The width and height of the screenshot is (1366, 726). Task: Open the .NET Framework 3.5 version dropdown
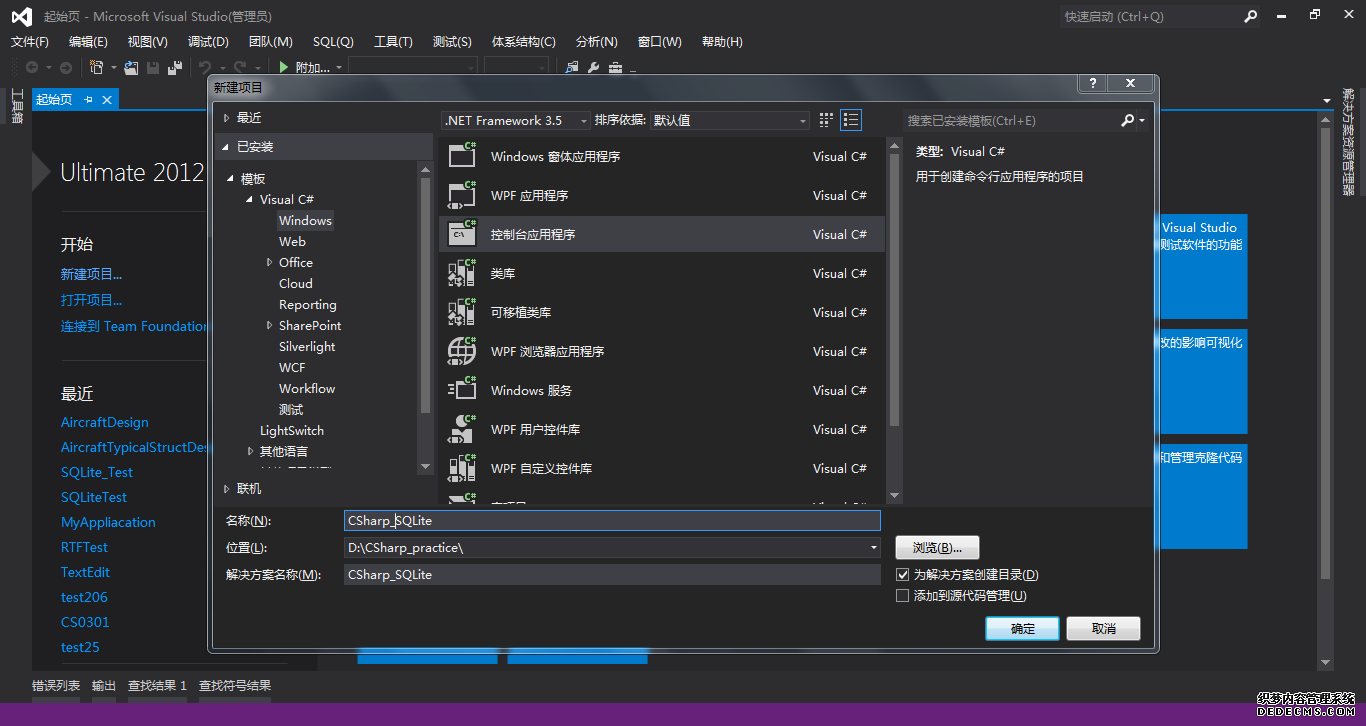point(516,120)
